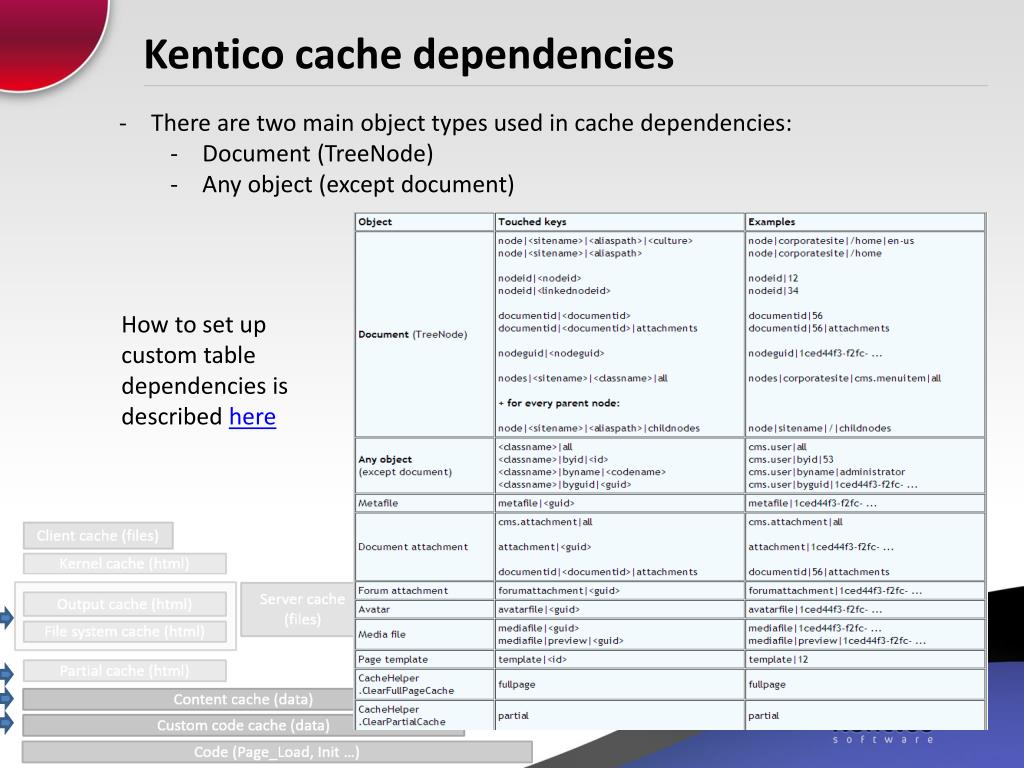Click the 'Server cache (files)' box
1024x768 pixels.
pos(298,609)
